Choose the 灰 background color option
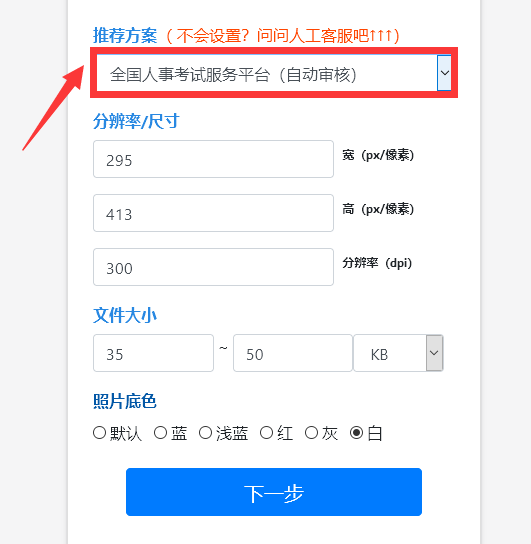This screenshot has width=531, height=544. (311, 433)
